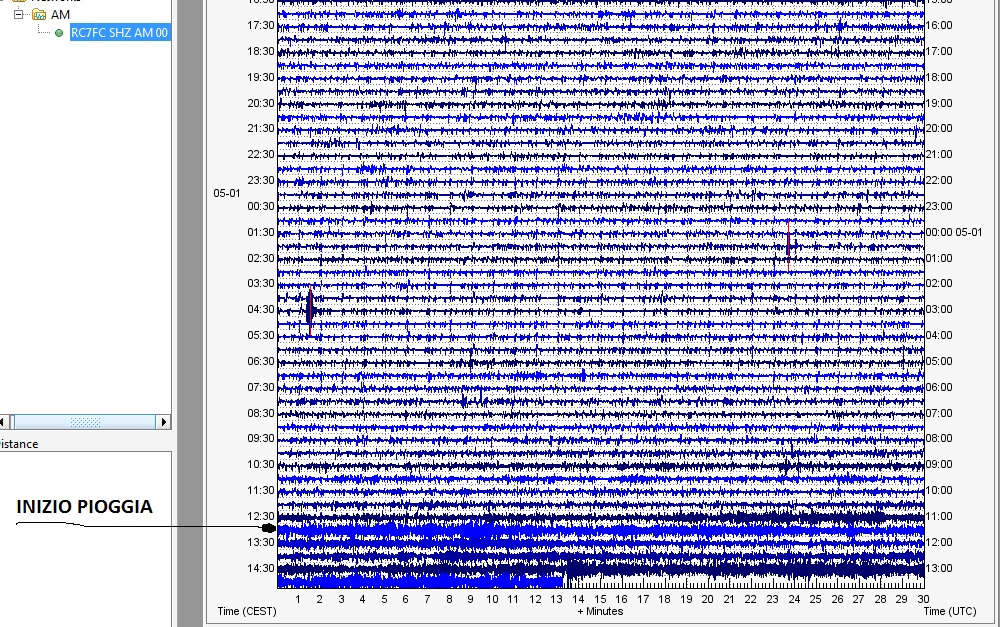Click the red event marker near 04:30 row

tap(310, 311)
